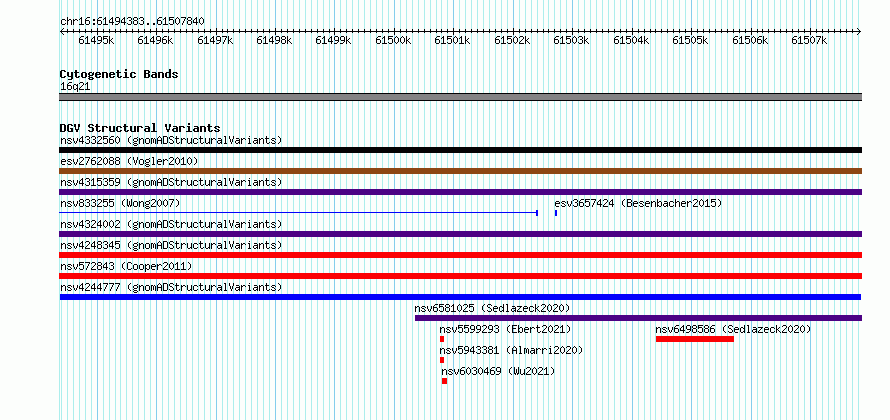Open the nsv572843 (Cooper2011) label
890x420 pixels.
tap(126, 266)
